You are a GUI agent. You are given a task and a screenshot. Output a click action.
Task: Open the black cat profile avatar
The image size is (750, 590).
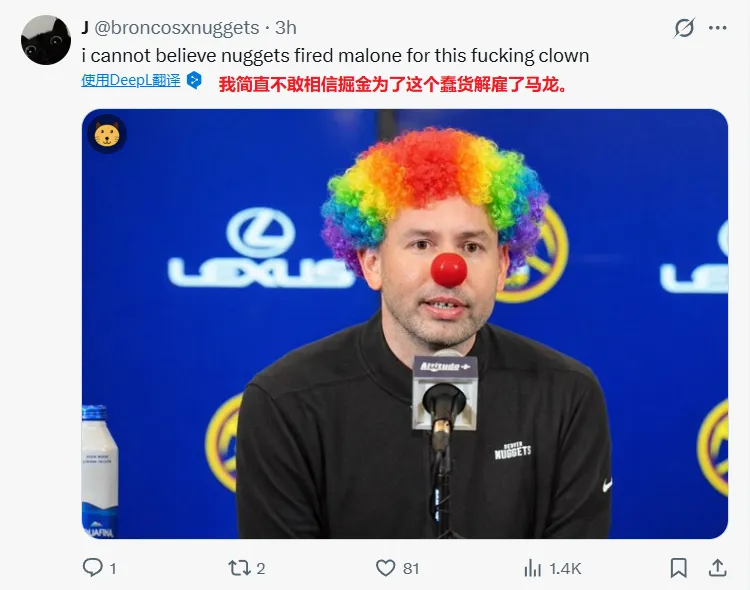[x=46, y=40]
